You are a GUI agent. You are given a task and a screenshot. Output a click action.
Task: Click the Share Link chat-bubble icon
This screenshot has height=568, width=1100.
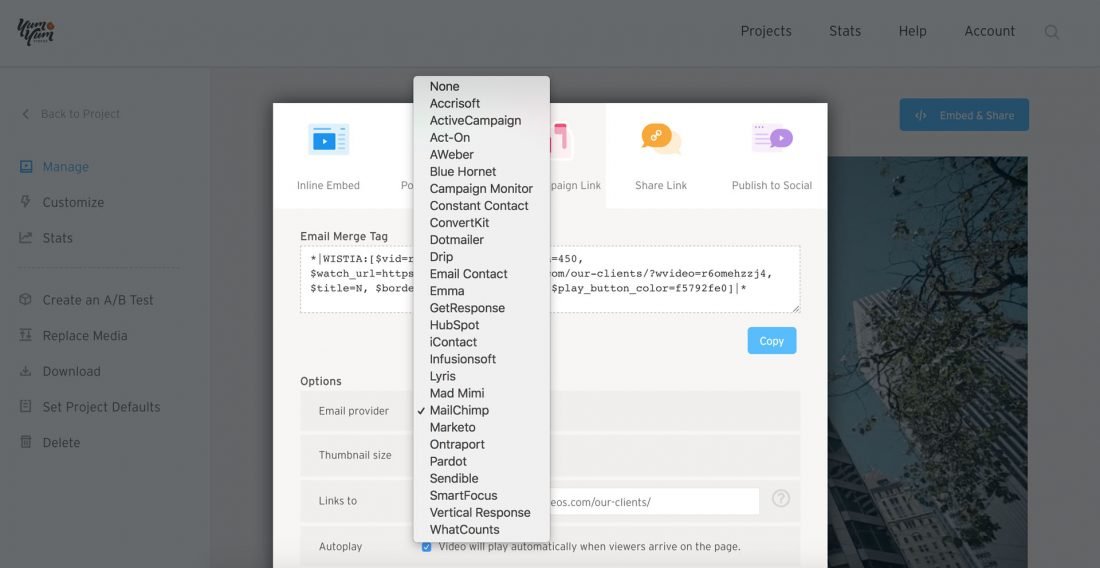pyautogui.click(x=661, y=138)
